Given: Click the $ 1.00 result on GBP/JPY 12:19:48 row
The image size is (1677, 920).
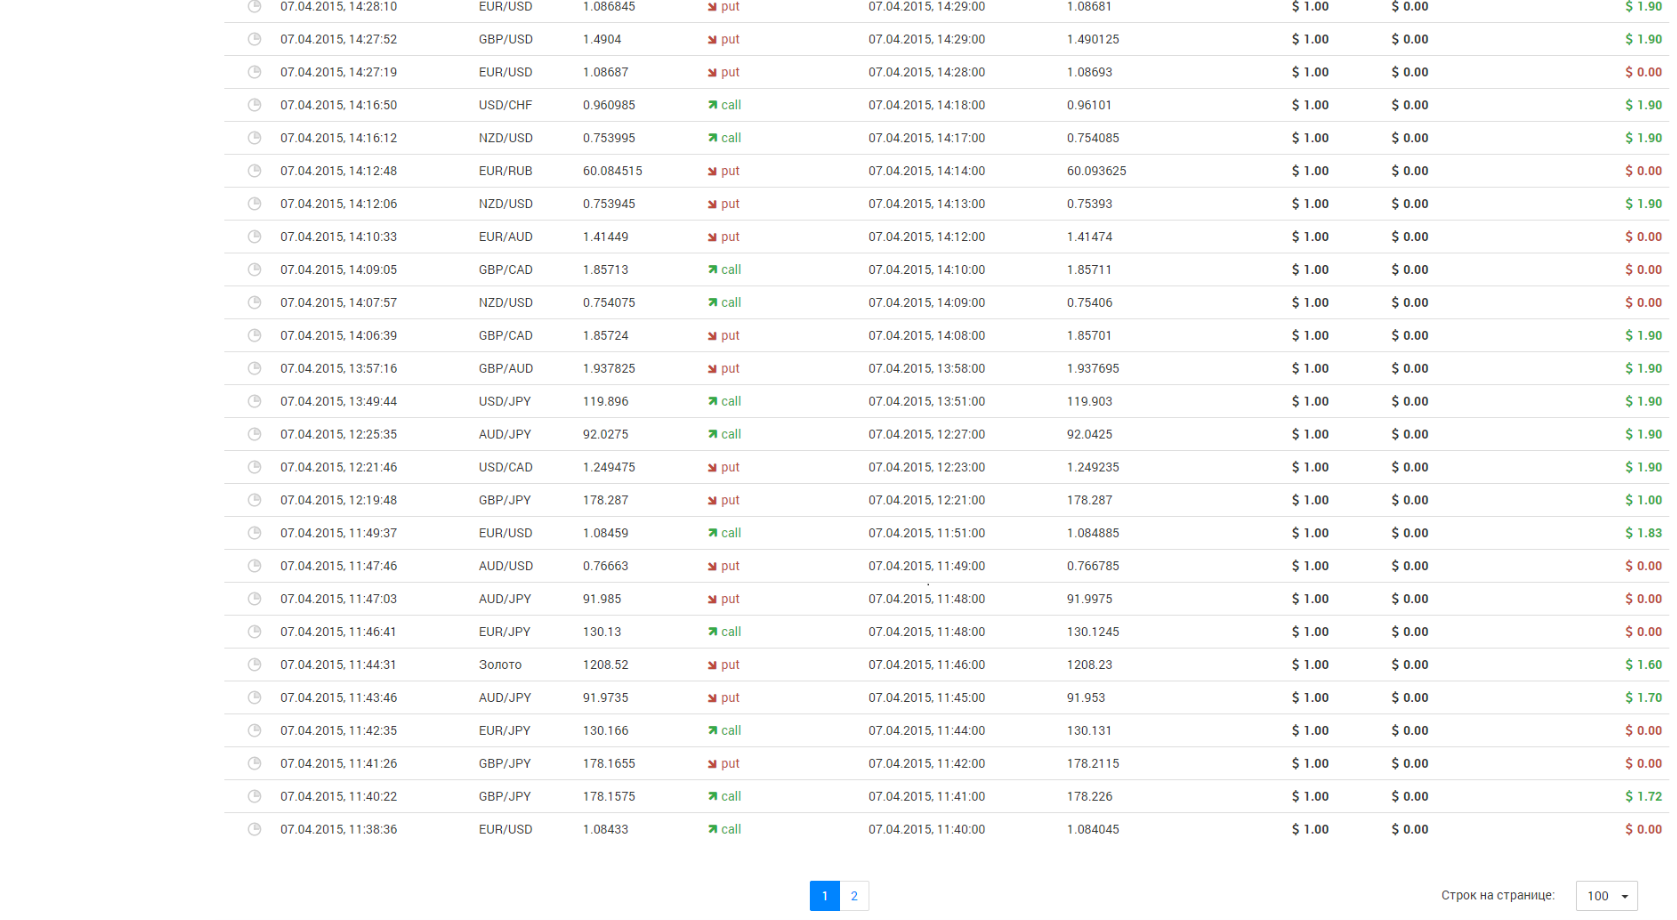Looking at the screenshot, I should (1643, 500).
